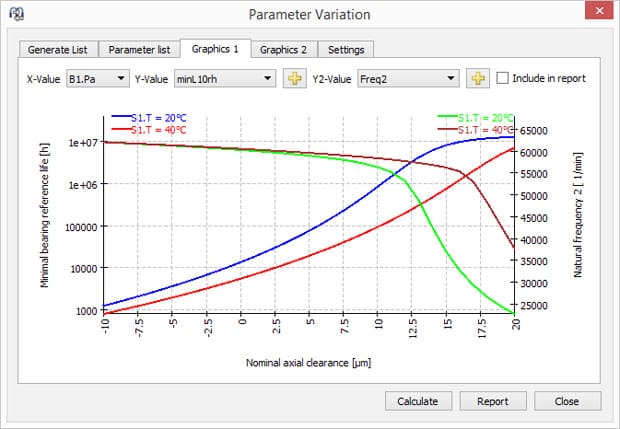
Task: Go to the Settings tab
Action: click(x=346, y=50)
